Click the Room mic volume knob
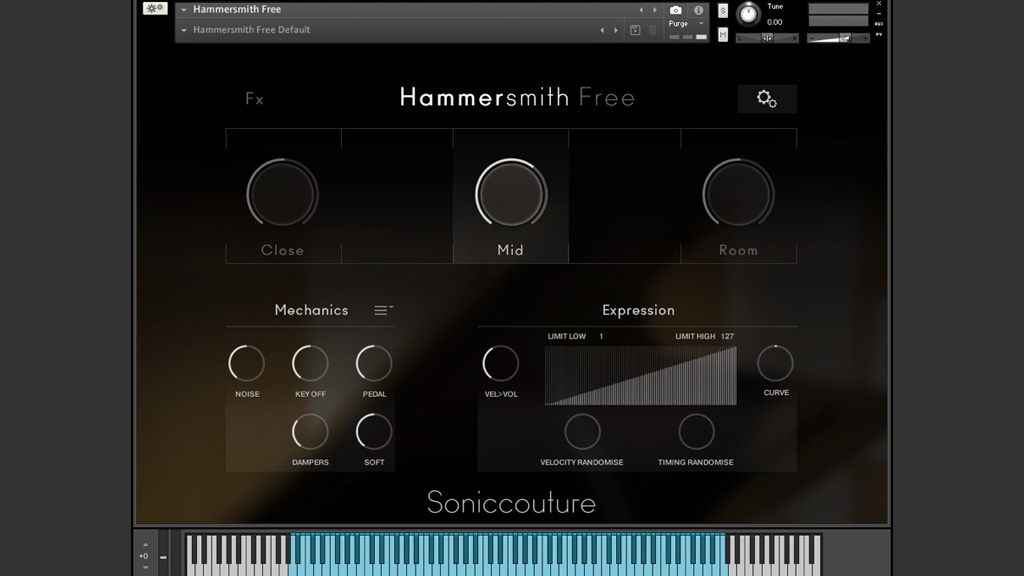 coord(739,194)
